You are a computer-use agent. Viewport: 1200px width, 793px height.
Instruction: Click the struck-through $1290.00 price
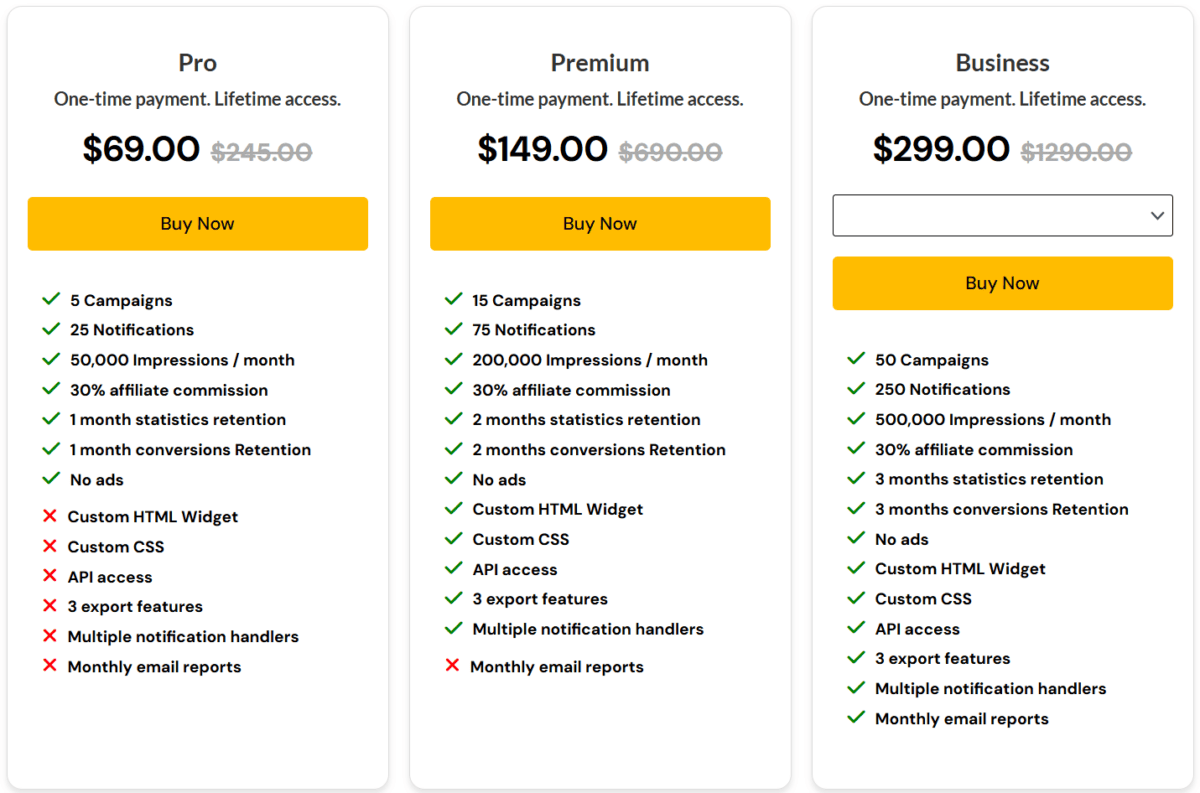(x=1076, y=152)
